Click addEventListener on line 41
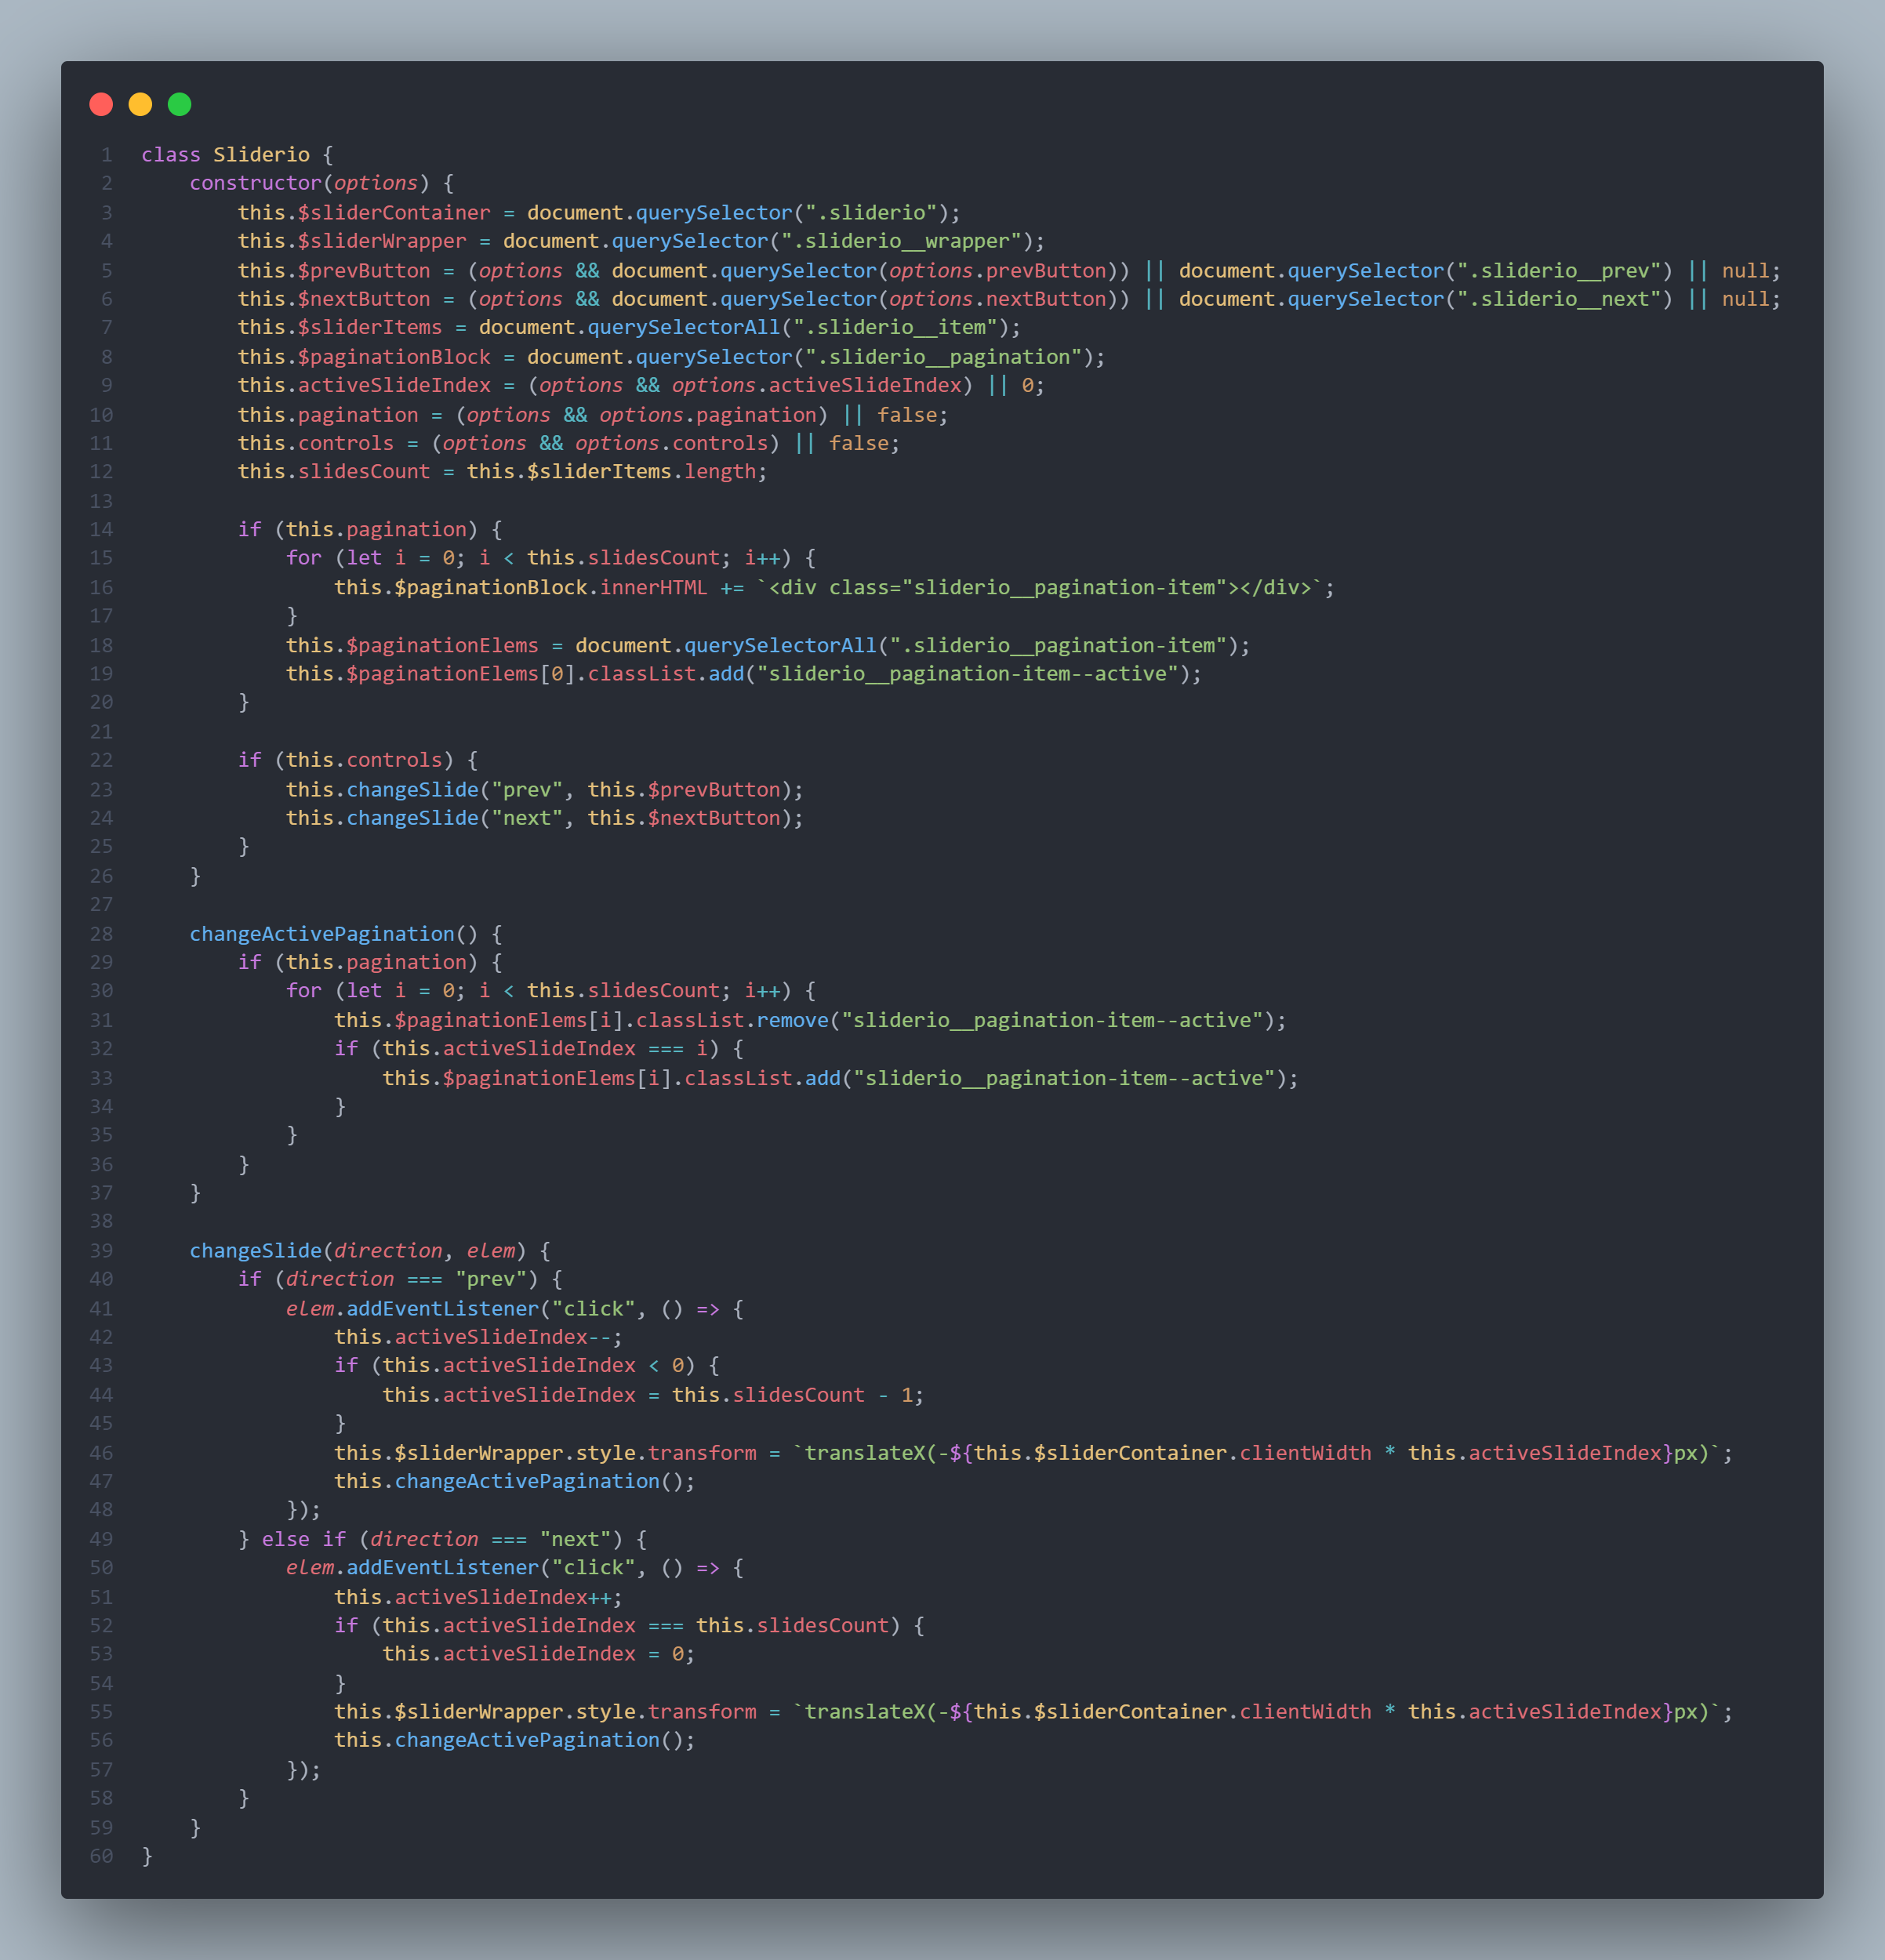 [x=442, y=1308]
